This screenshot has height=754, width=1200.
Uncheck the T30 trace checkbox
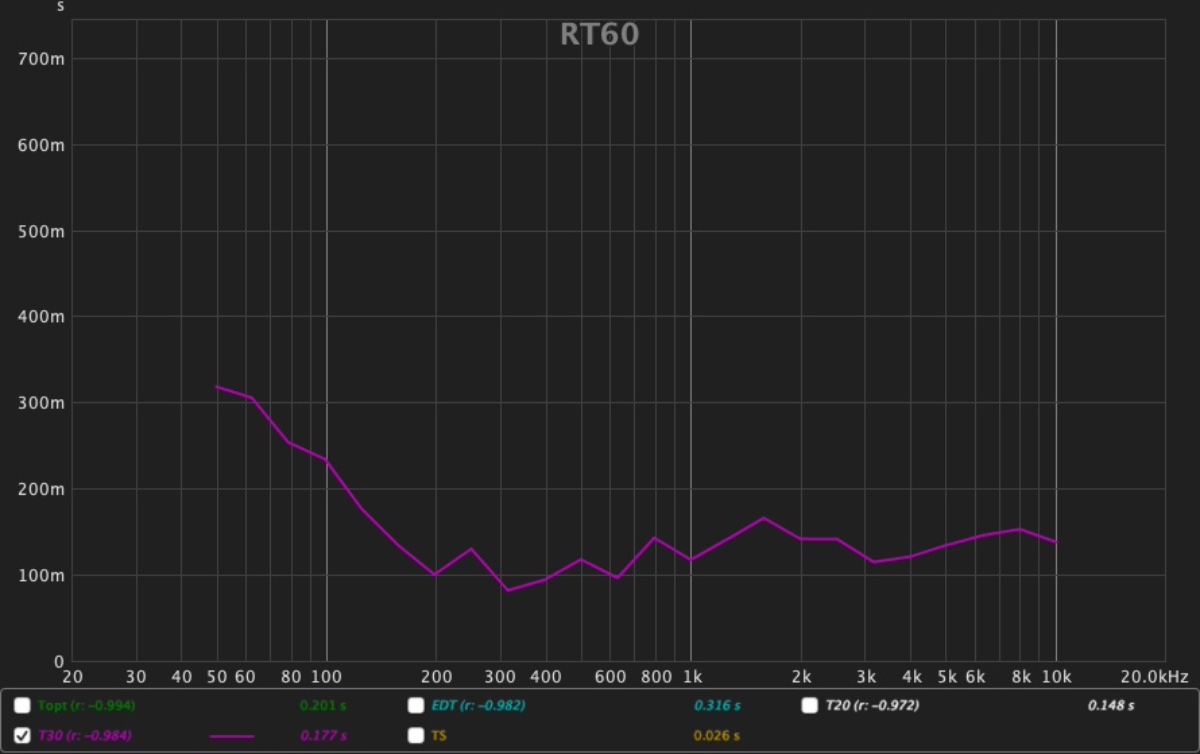(22, 736)
